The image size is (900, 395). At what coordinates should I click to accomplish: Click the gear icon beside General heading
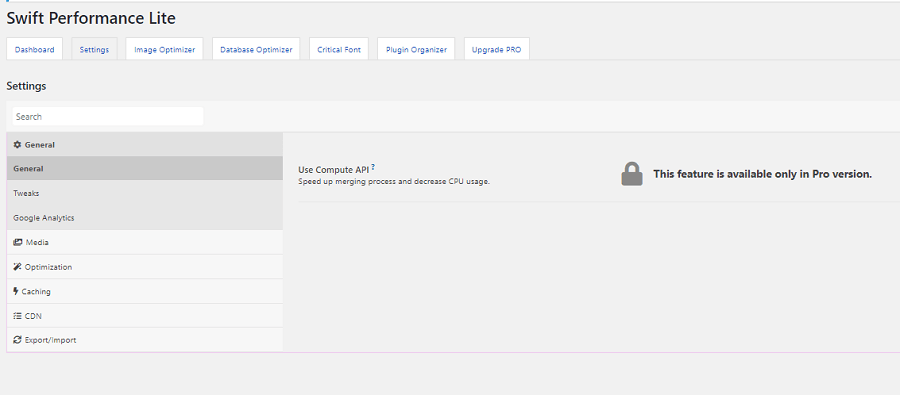(17, 145)
